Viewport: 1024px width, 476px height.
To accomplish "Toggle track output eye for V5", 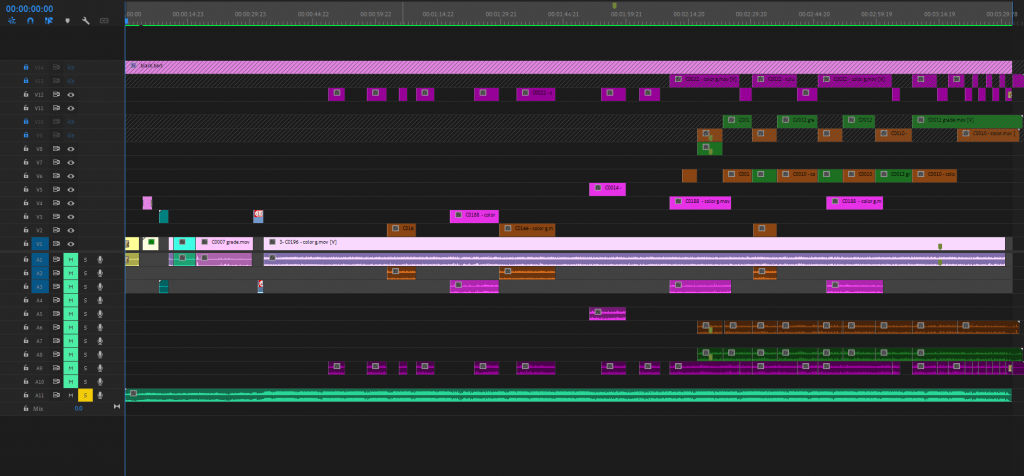I will (x=71, y=189).
